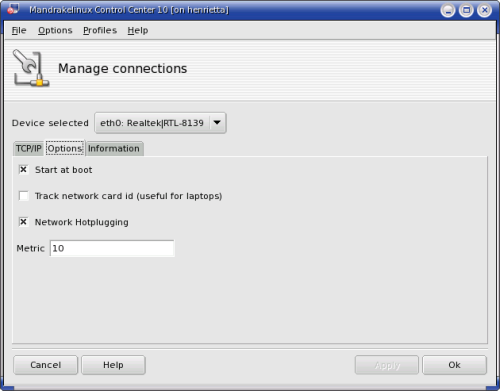
Task: Open the Profiles menu
Action: [100, 30]
